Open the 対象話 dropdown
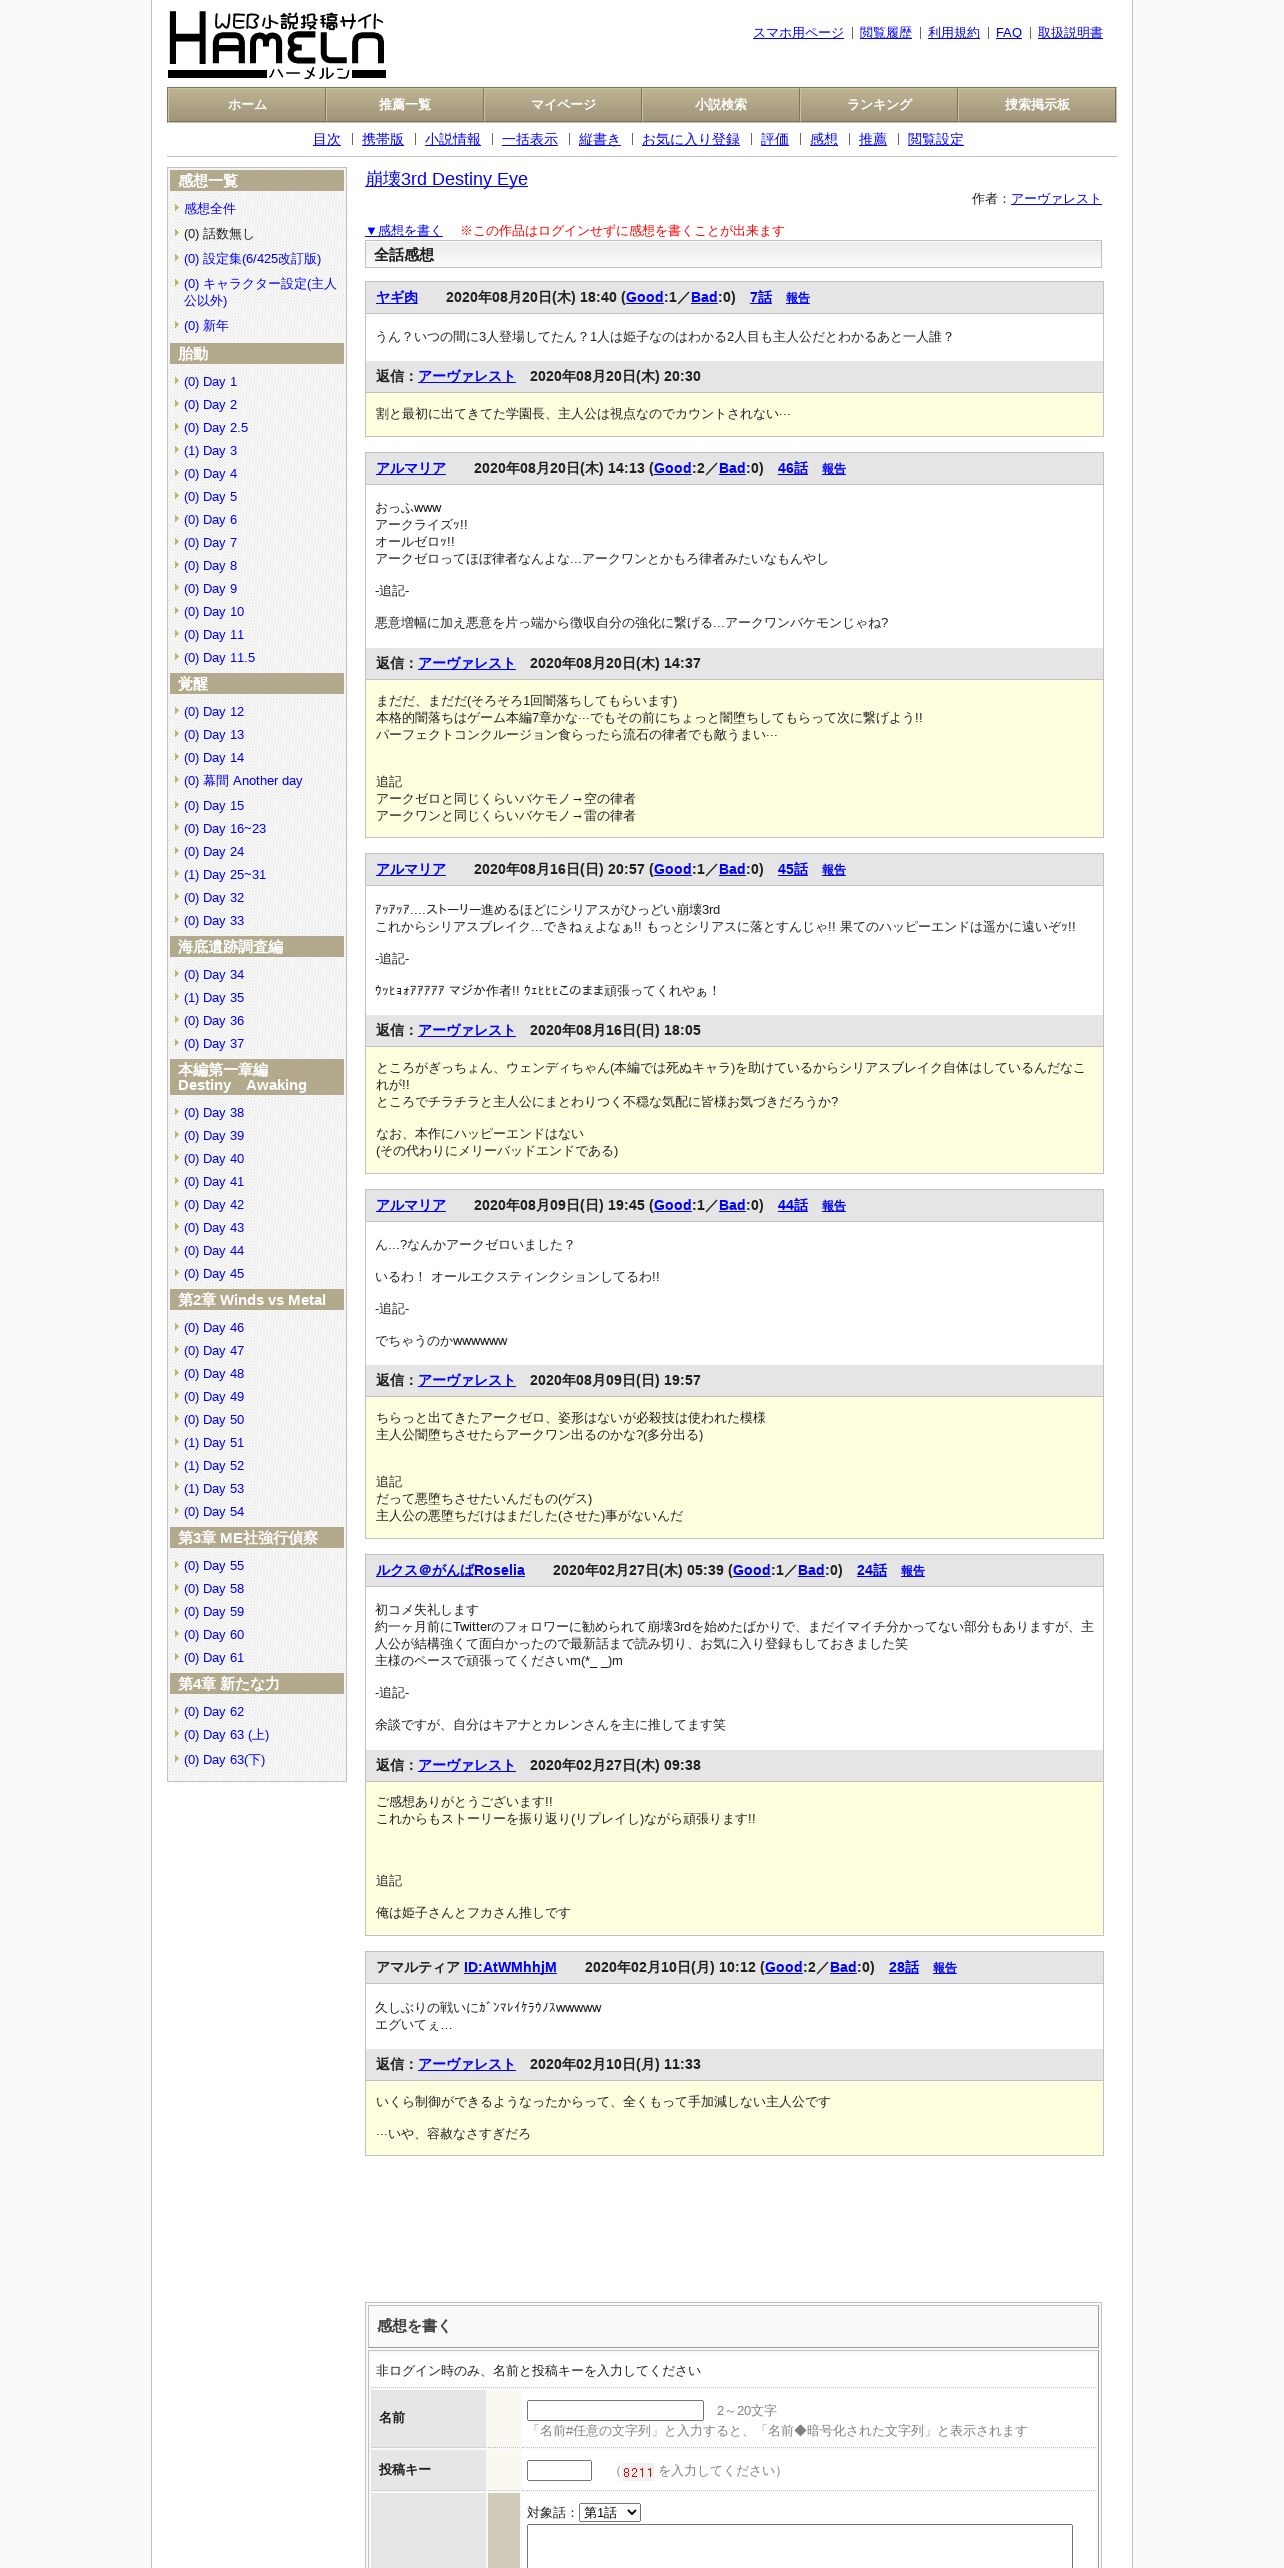1284x2568 pixels. [x=610, y=2513]
